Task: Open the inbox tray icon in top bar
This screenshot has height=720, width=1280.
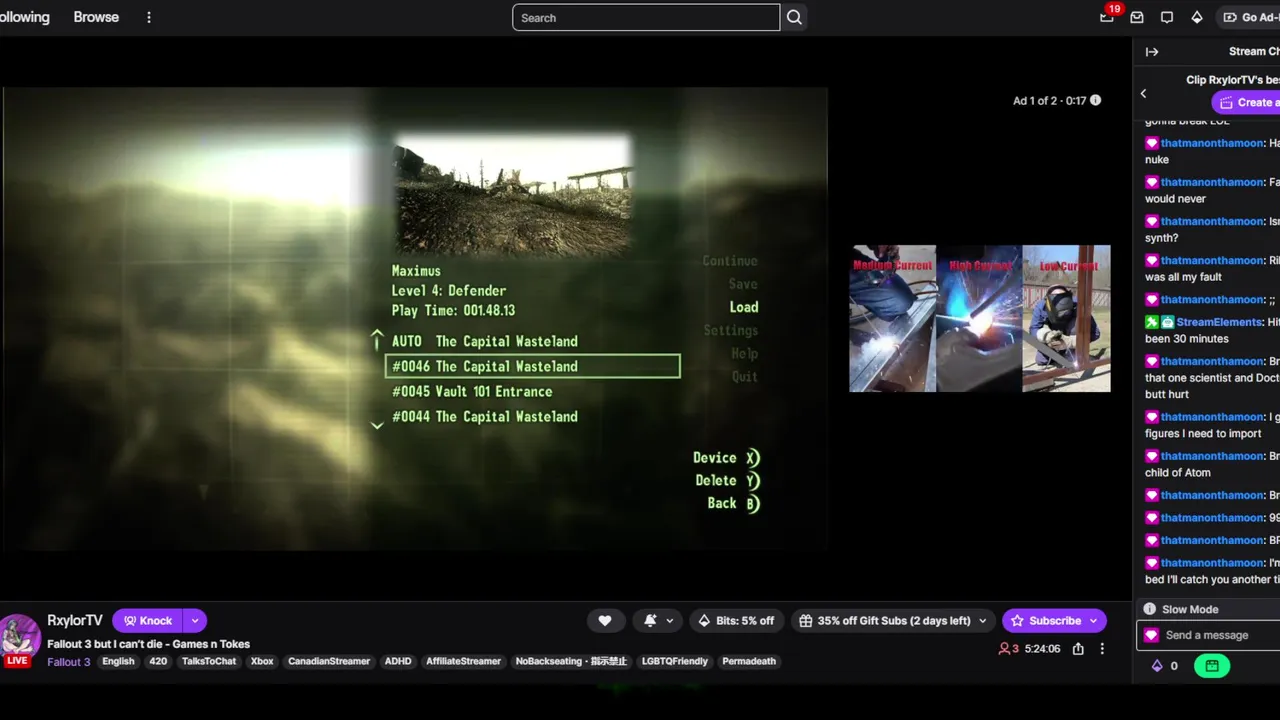Action: pyautogui.click(x=1137, y=17)
